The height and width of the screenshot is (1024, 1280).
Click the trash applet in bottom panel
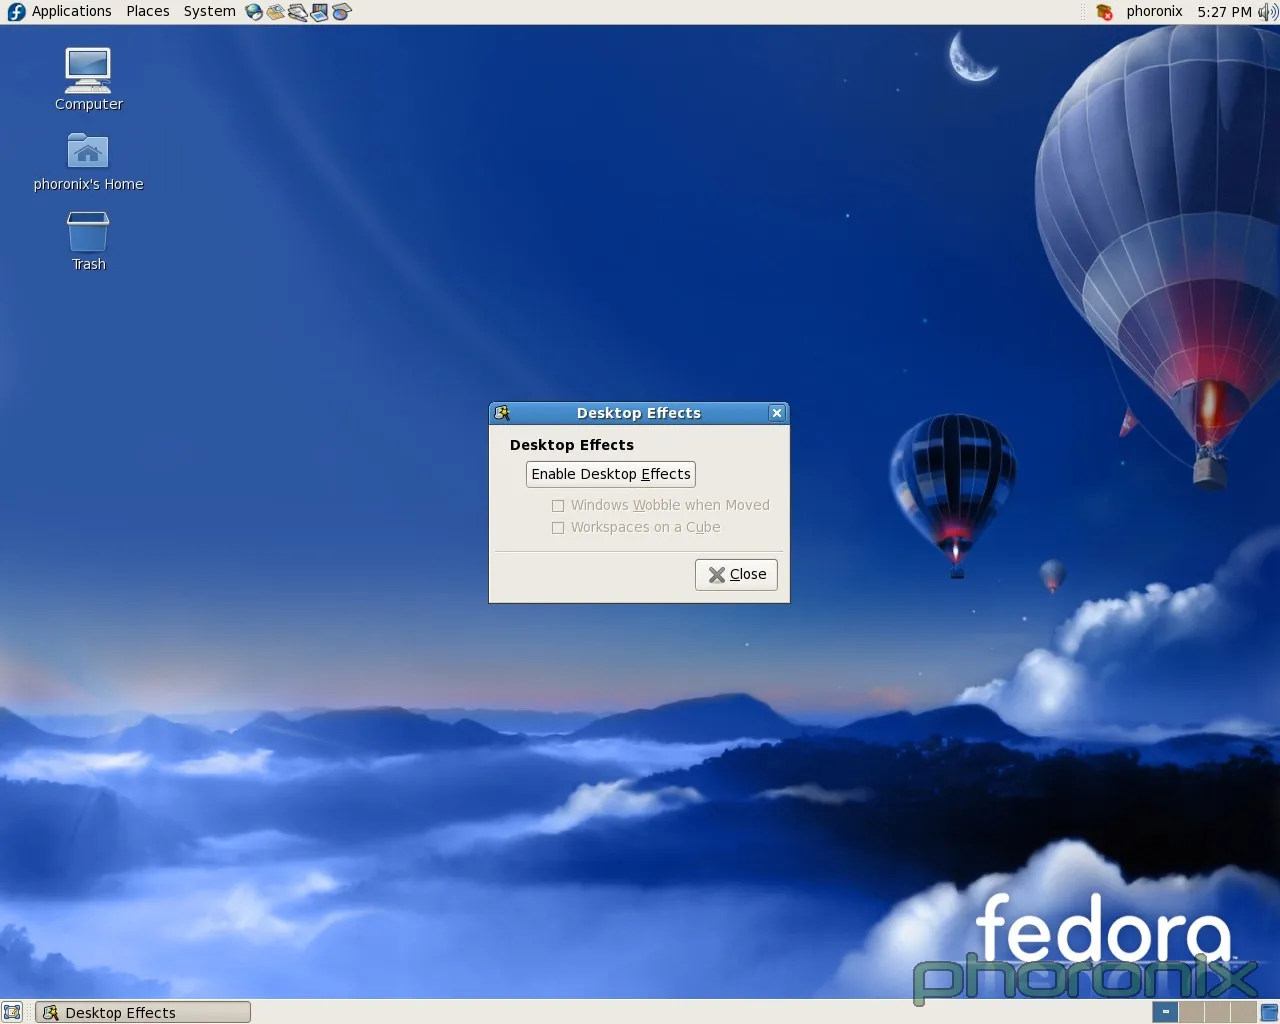point(1269,1012)
